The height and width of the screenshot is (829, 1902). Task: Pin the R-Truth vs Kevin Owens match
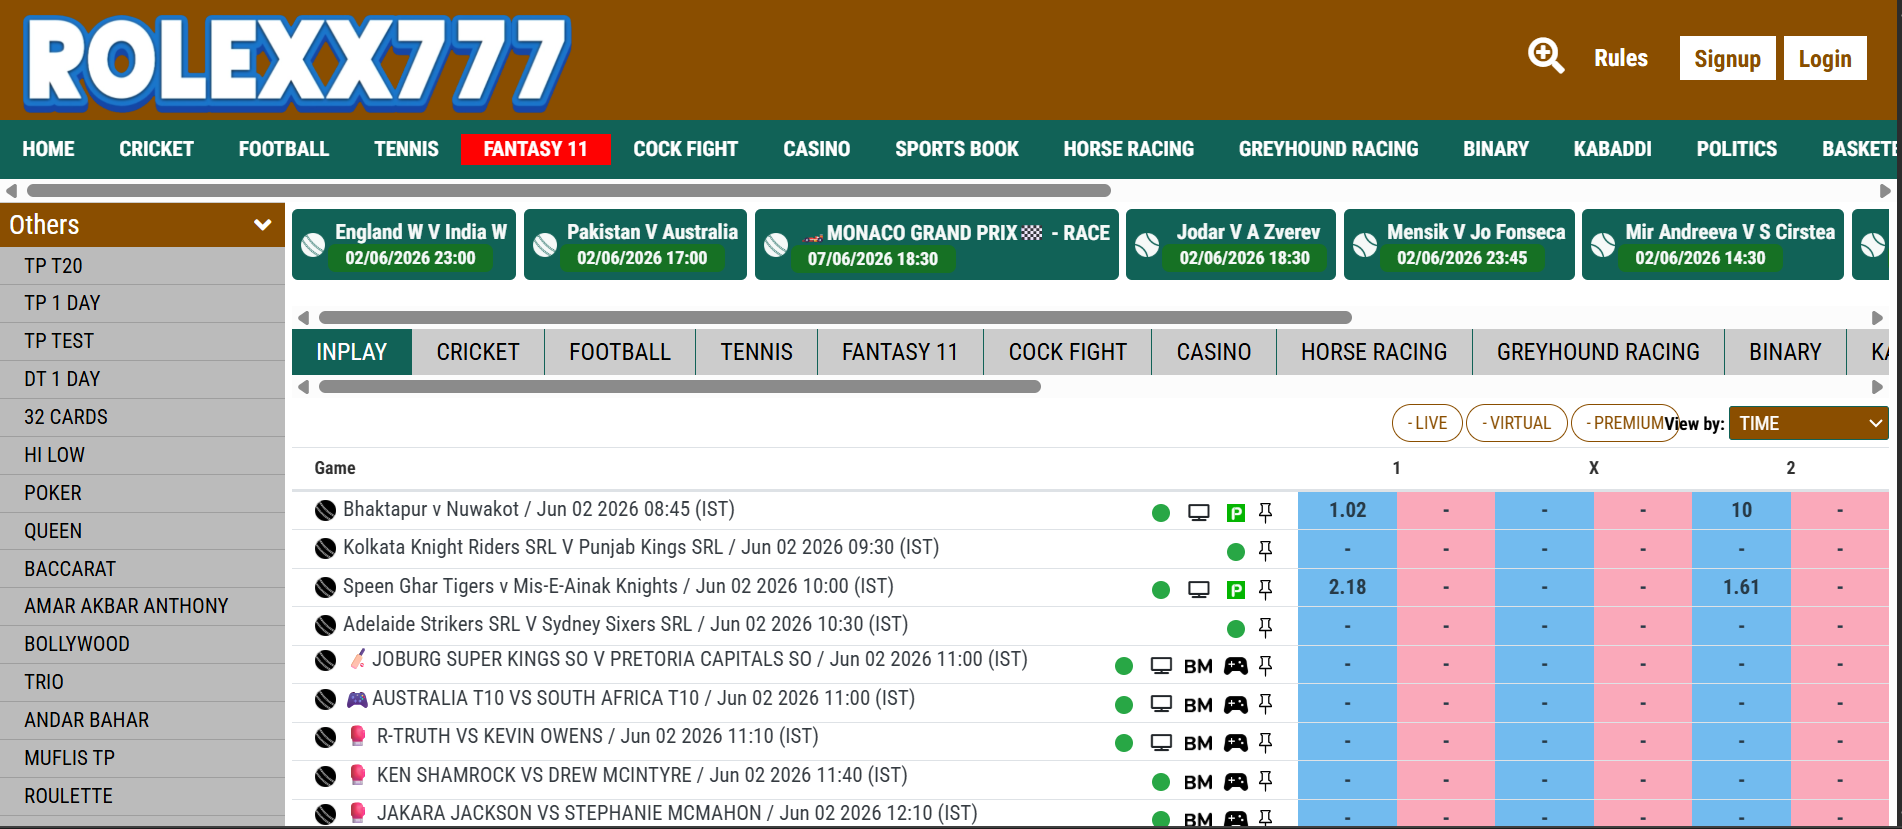pyautogui.click(x=1265, y=742)
